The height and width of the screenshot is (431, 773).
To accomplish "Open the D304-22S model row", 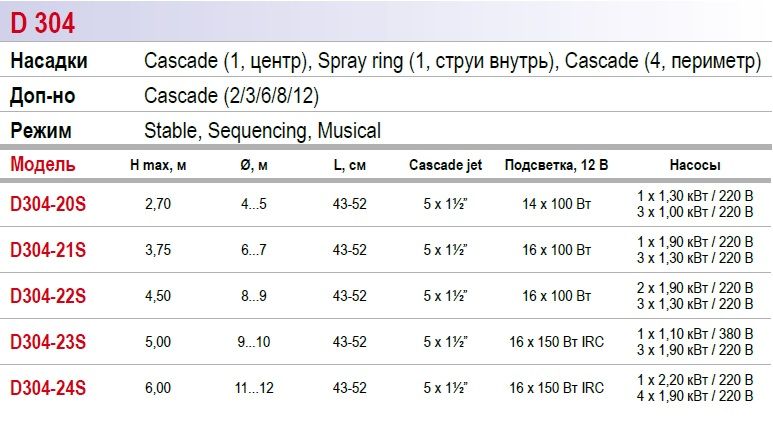I will click(x=48, y=296).
